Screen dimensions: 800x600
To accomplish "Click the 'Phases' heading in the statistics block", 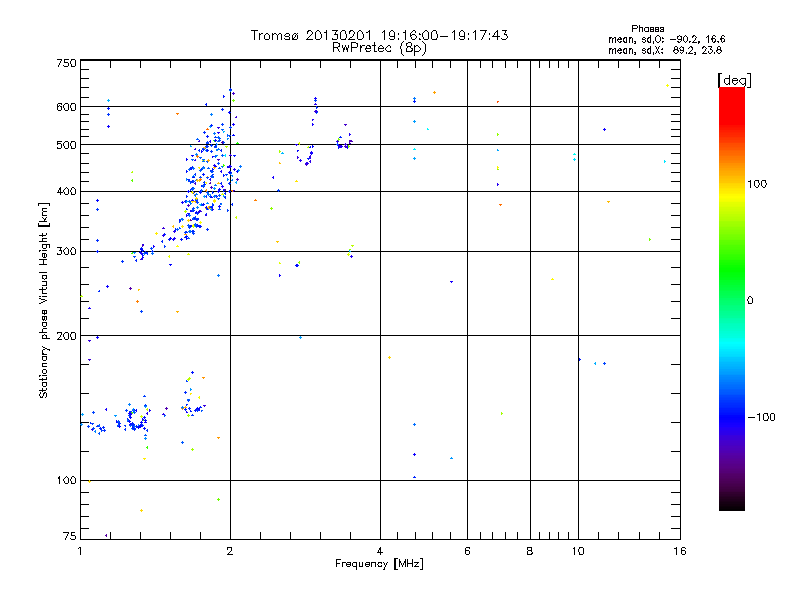I will (647, 29).
